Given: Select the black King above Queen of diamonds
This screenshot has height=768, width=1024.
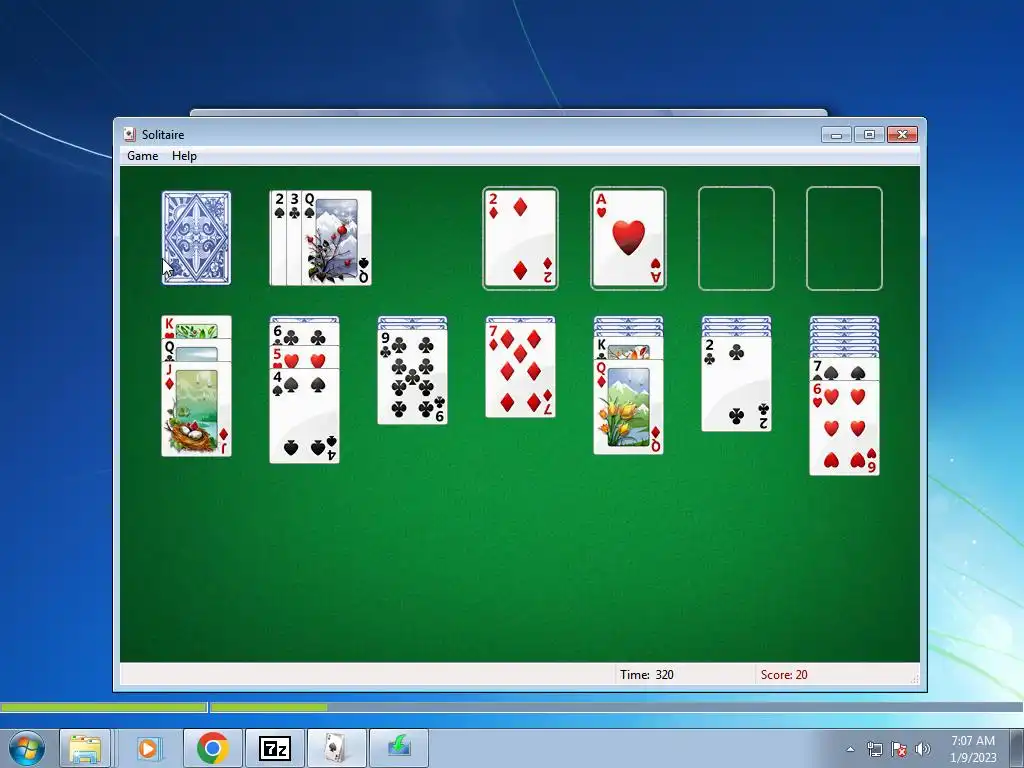Looking at the screenshot, I should pyautogui.click(x=628, y=348).
